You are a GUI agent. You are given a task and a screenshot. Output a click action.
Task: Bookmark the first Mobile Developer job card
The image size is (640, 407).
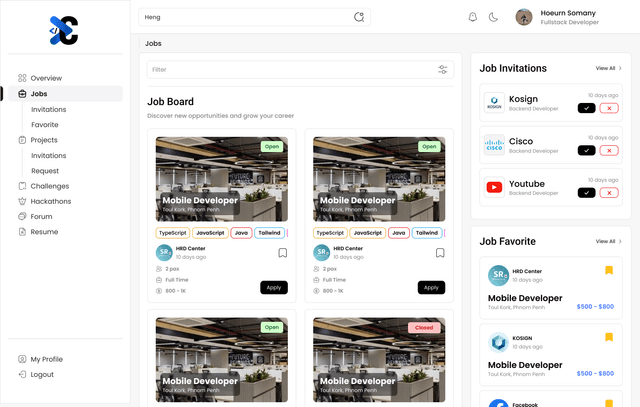click(282, 253)
